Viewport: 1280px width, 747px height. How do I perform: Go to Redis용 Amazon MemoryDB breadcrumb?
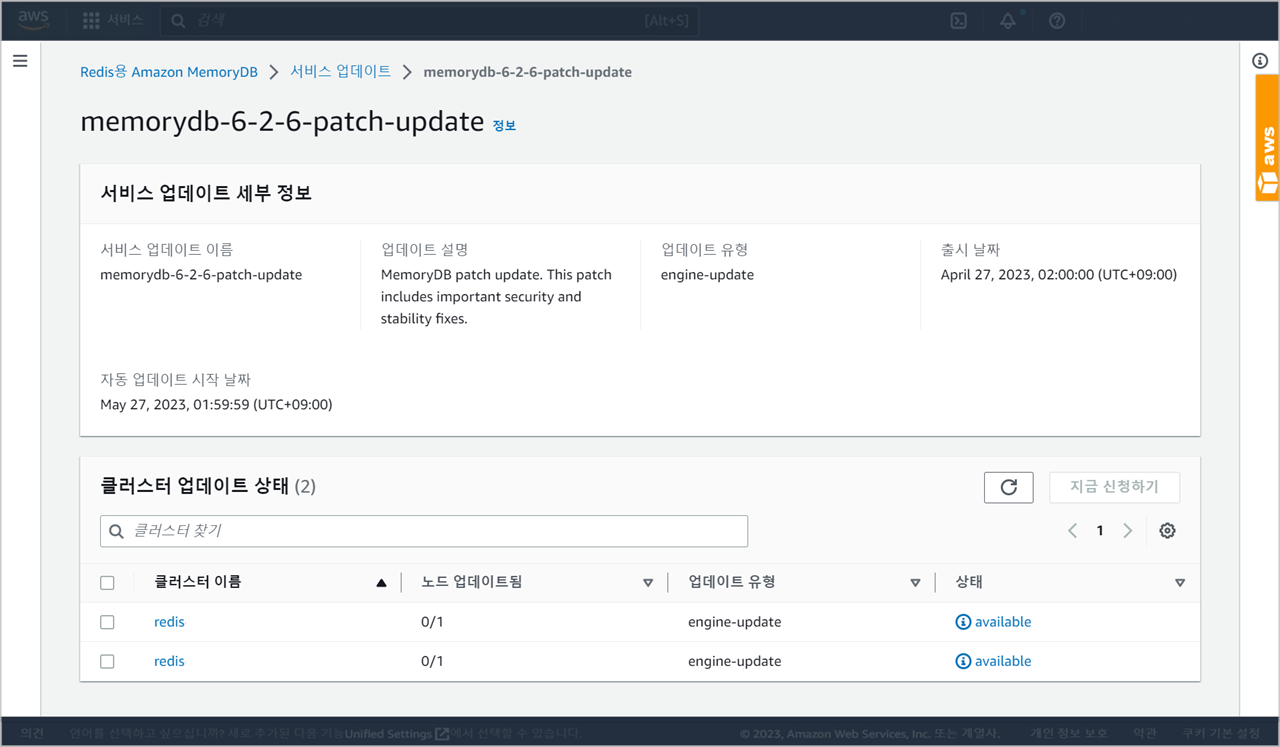pos(169,72)
